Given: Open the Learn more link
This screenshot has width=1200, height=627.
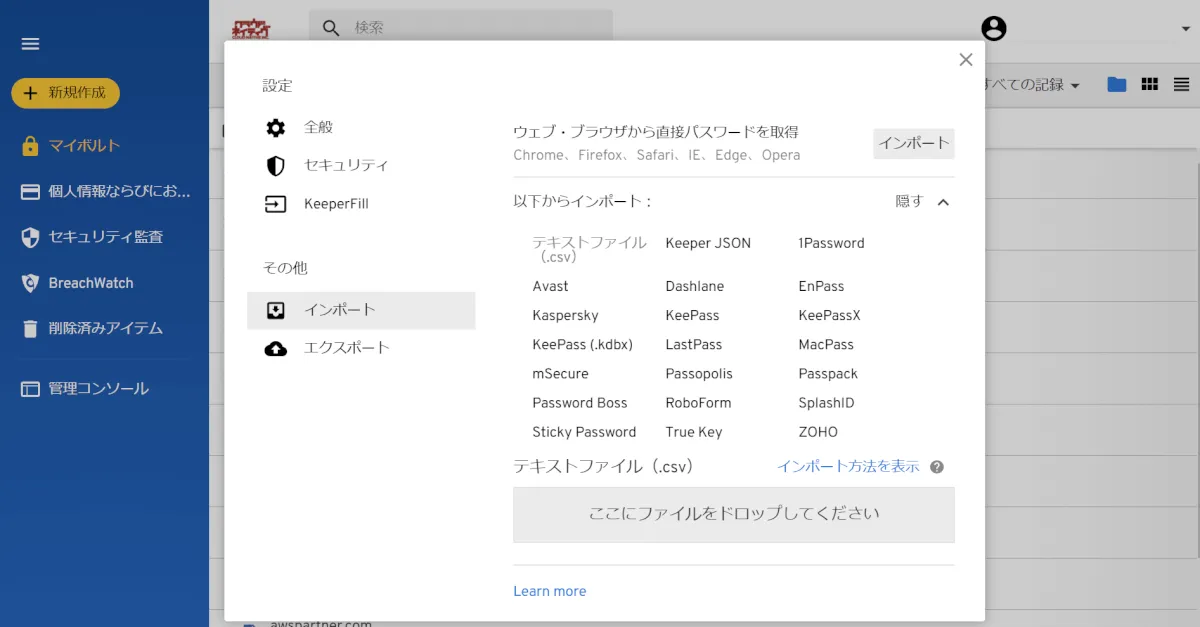Looking at the screenshot, I should 549,591.
